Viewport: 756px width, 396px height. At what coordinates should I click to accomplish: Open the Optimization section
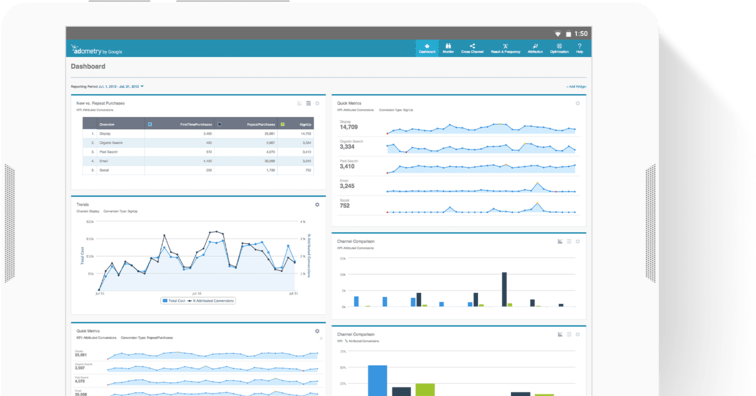coord(559,48)
